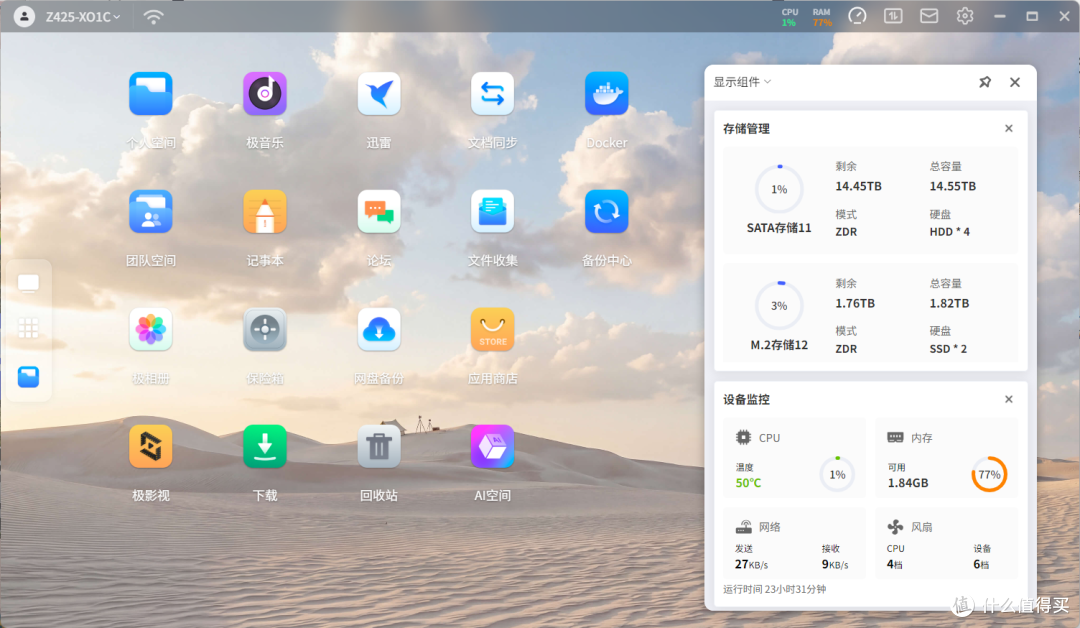Open the 团队空间 team space app
The height and width of the screenshot is (628, 1080).
pos(150,211)
